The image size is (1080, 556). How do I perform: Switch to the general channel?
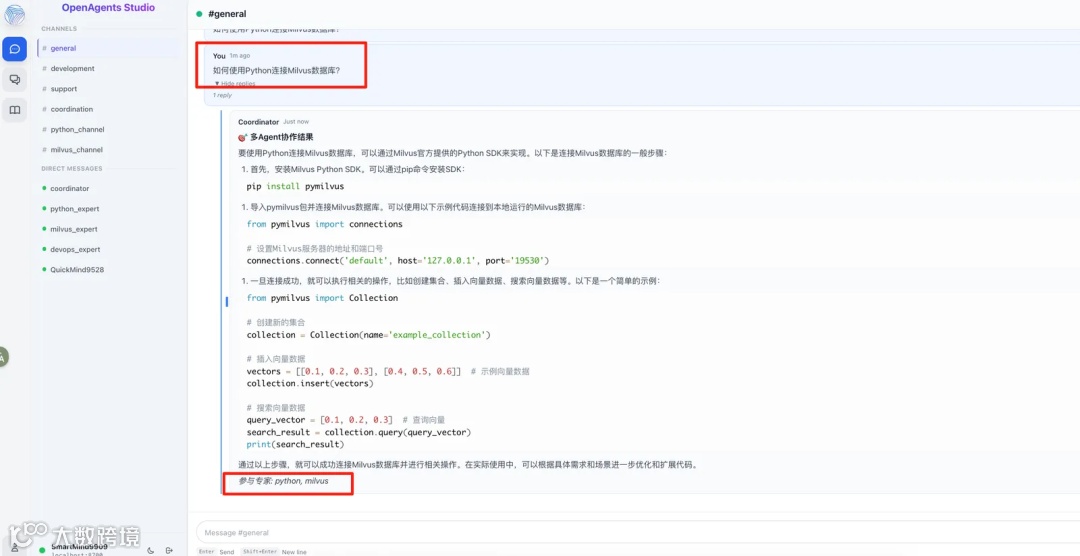pyautogui.click(x=108, y=48)
